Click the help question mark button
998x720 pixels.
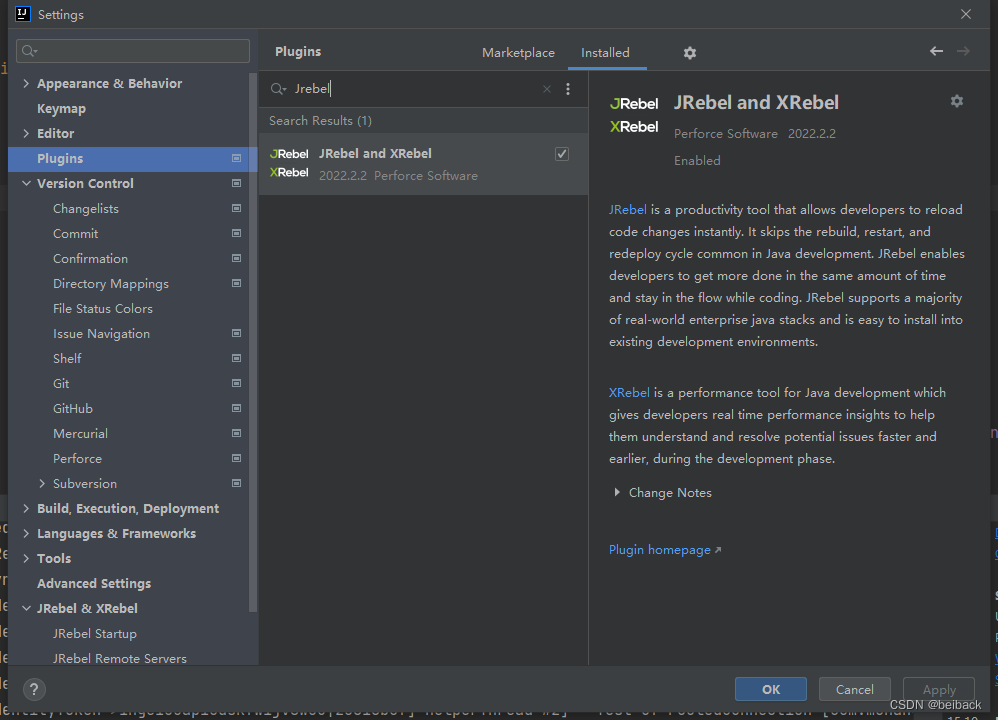click(34, 689)
